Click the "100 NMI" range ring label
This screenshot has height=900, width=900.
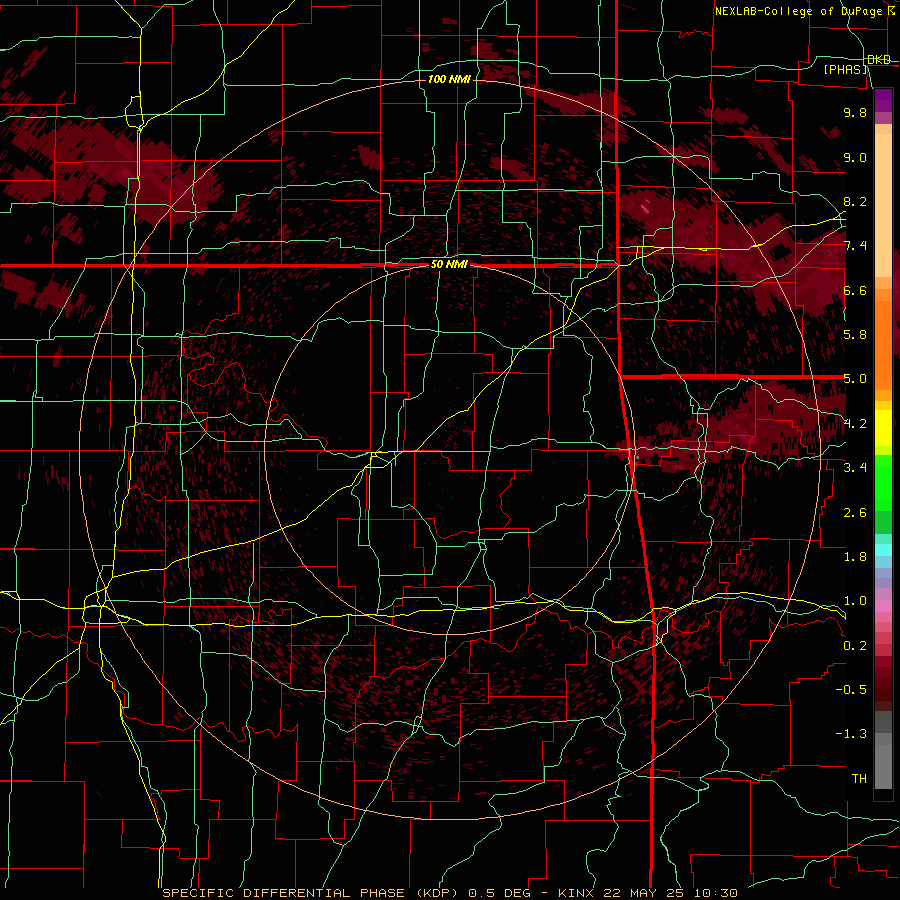(x=449, y=79)
